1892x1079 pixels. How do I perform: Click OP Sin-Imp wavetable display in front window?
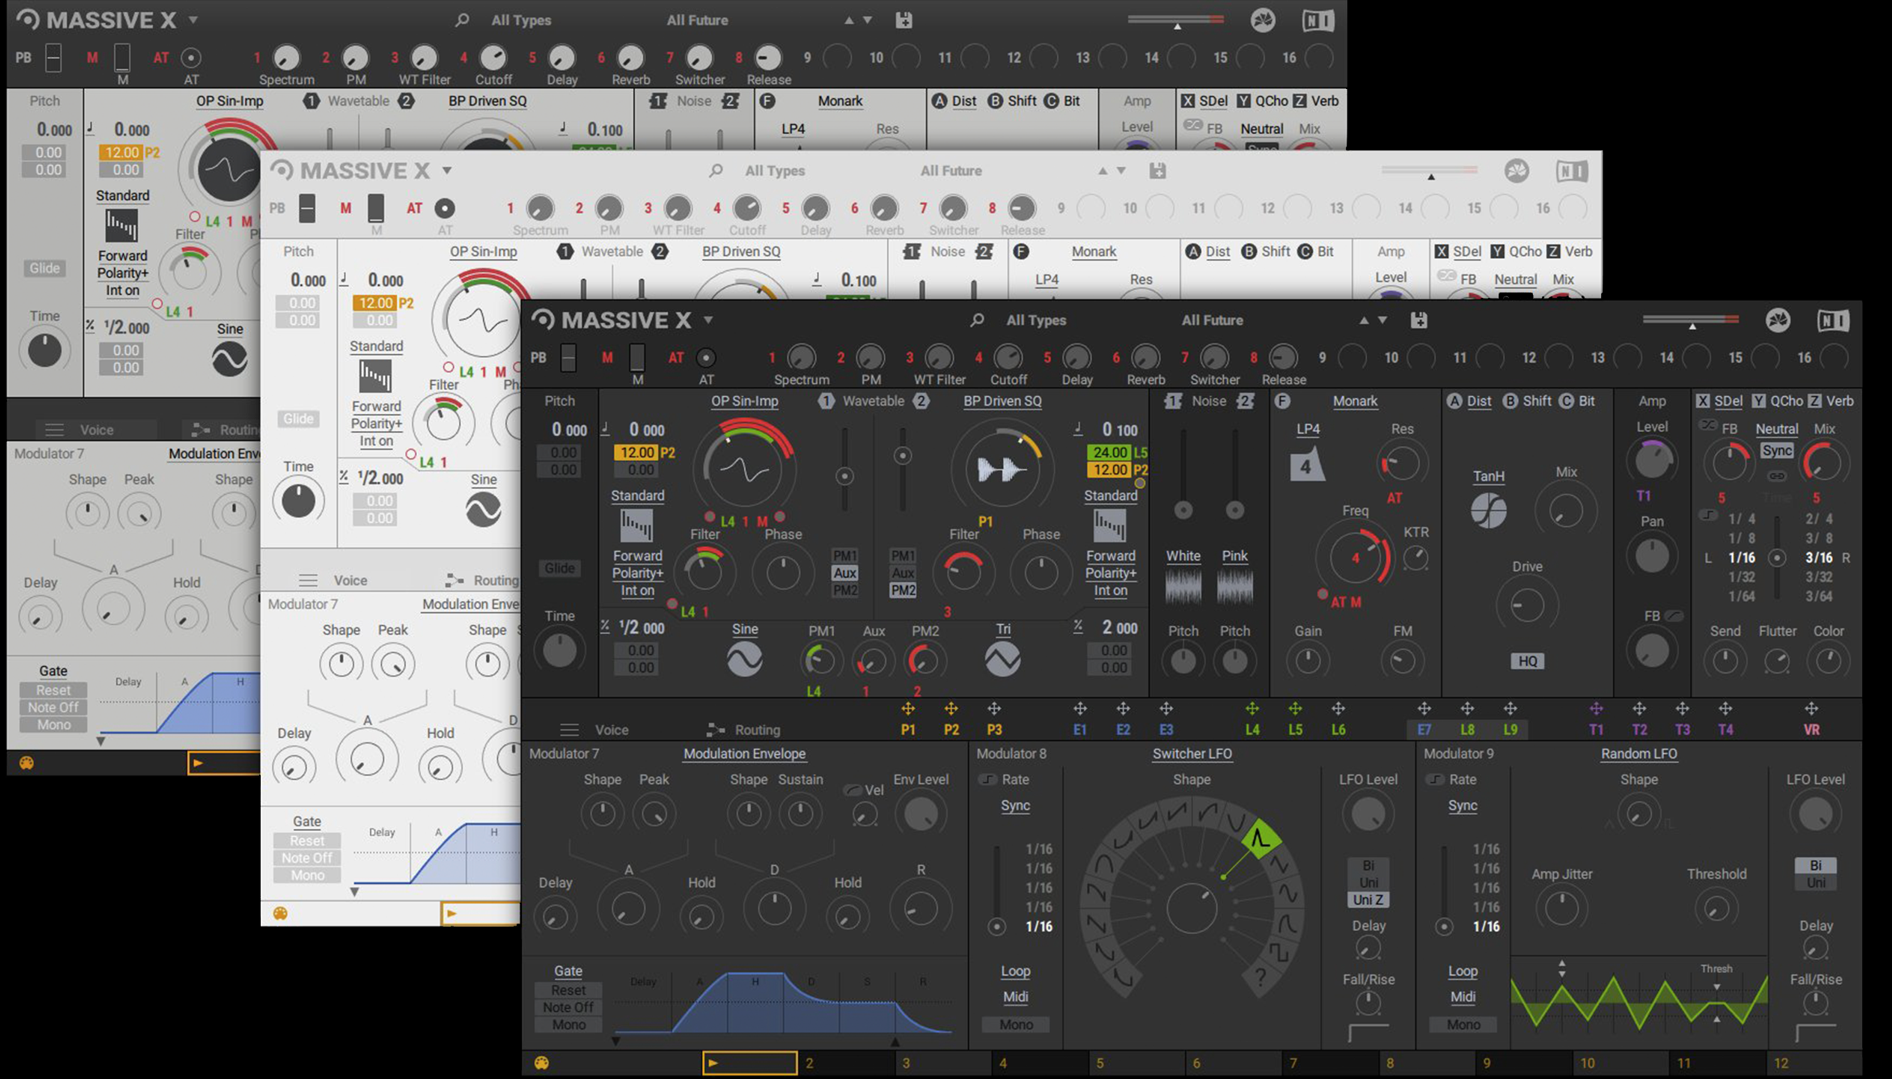tap(745, 468)
